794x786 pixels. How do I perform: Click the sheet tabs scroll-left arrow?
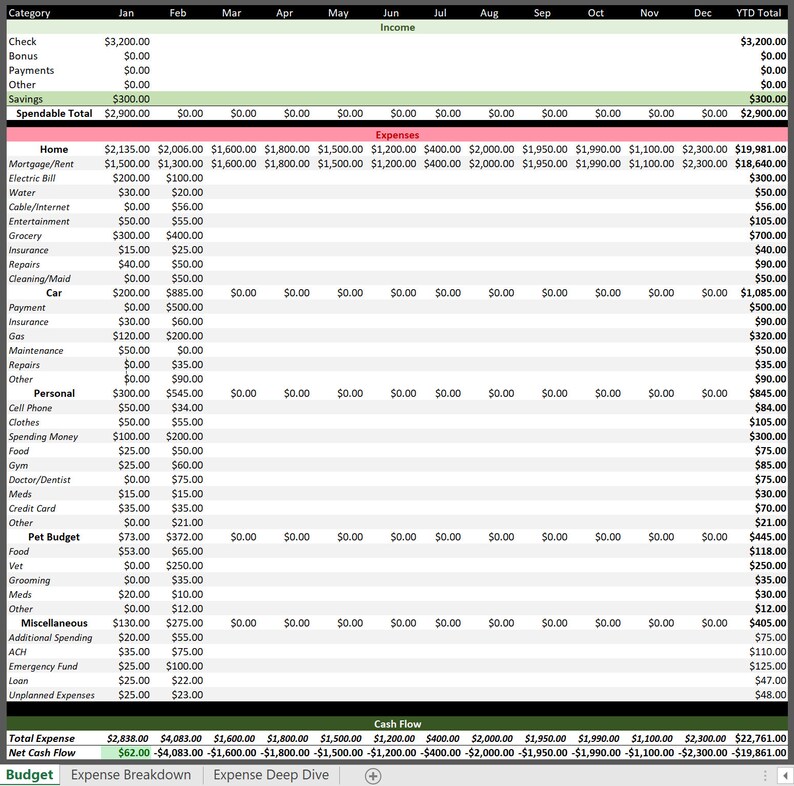tap(785, 775)
